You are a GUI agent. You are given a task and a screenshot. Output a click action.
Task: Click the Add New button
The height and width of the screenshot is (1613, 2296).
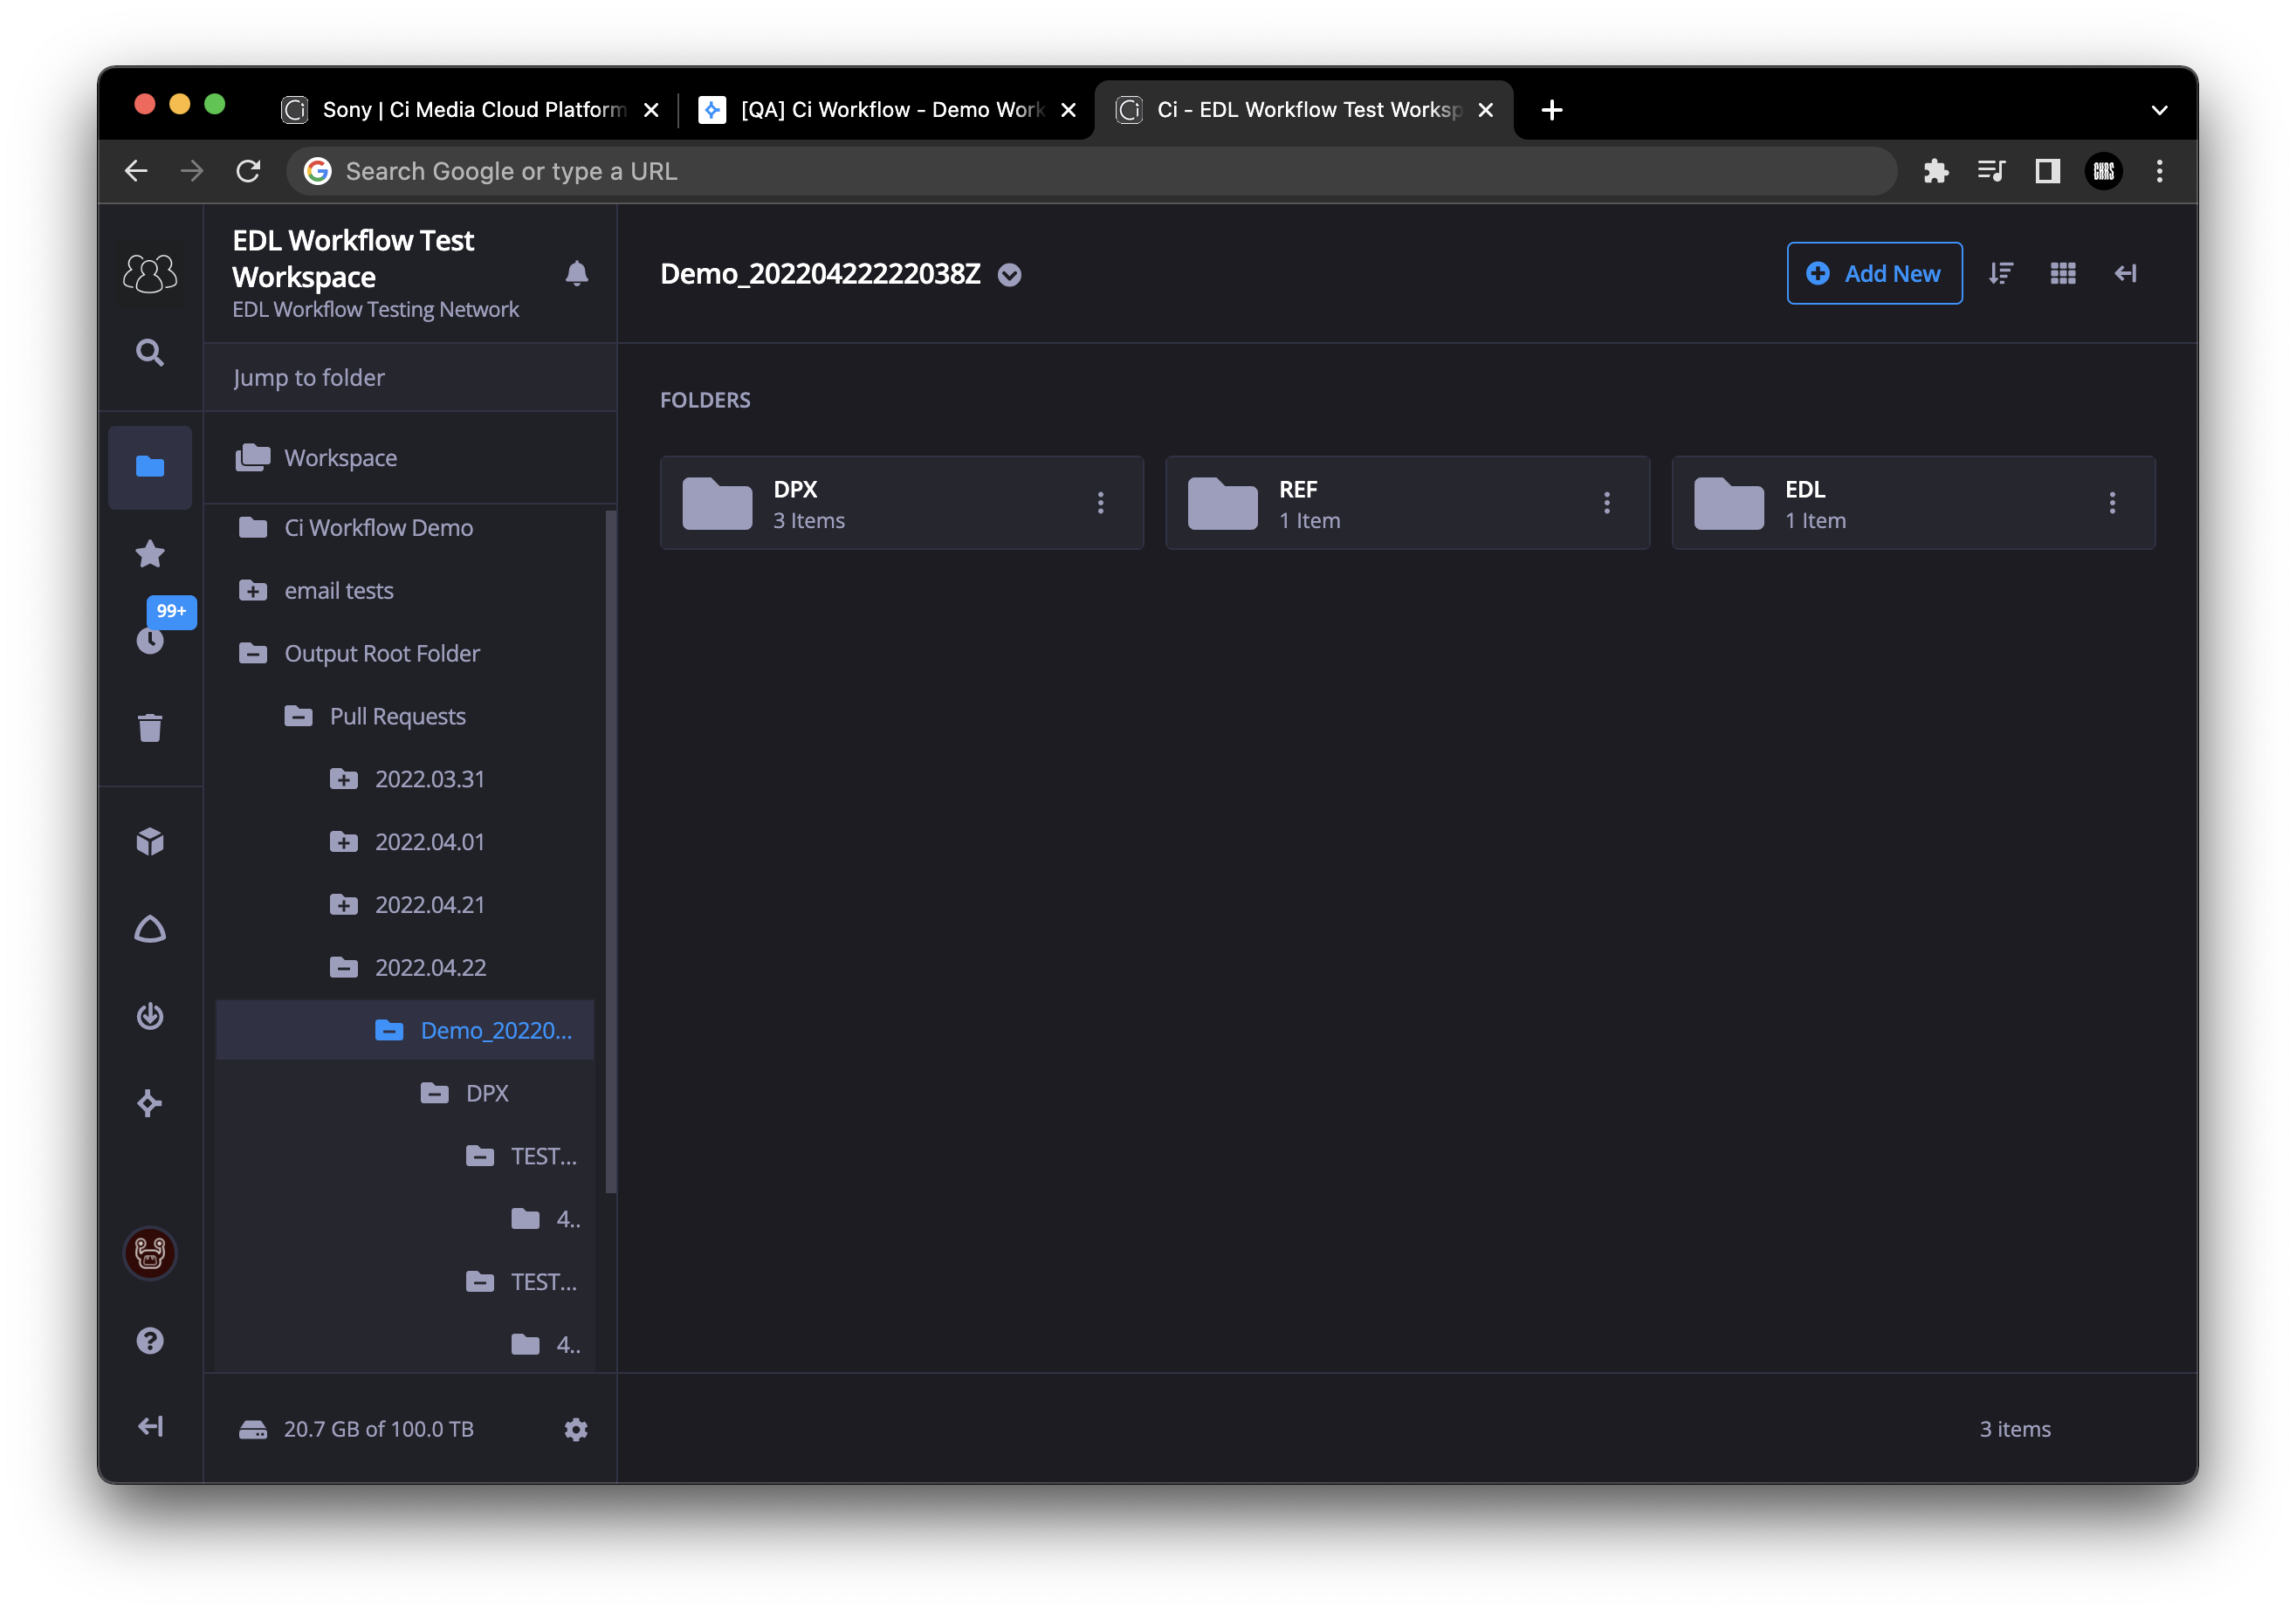click(x=1874, y=273)
